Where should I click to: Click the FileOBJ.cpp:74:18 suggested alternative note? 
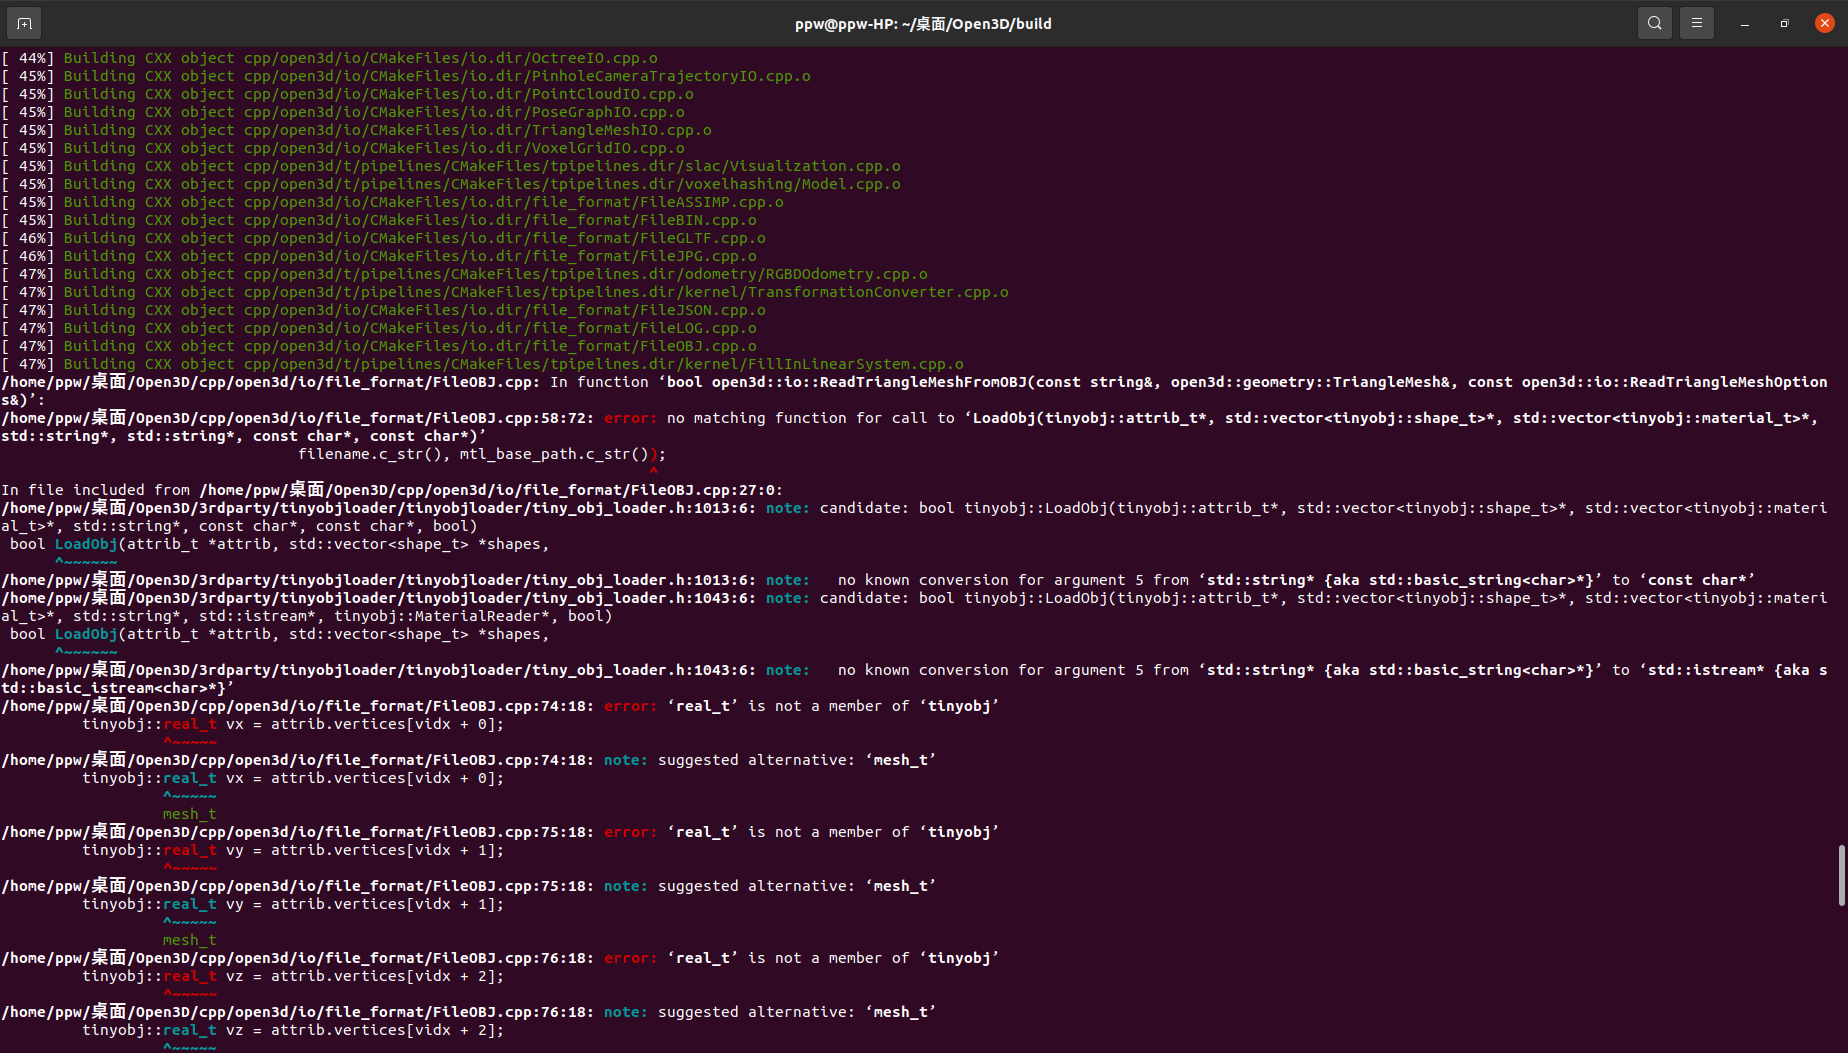(x=469, y=760)
